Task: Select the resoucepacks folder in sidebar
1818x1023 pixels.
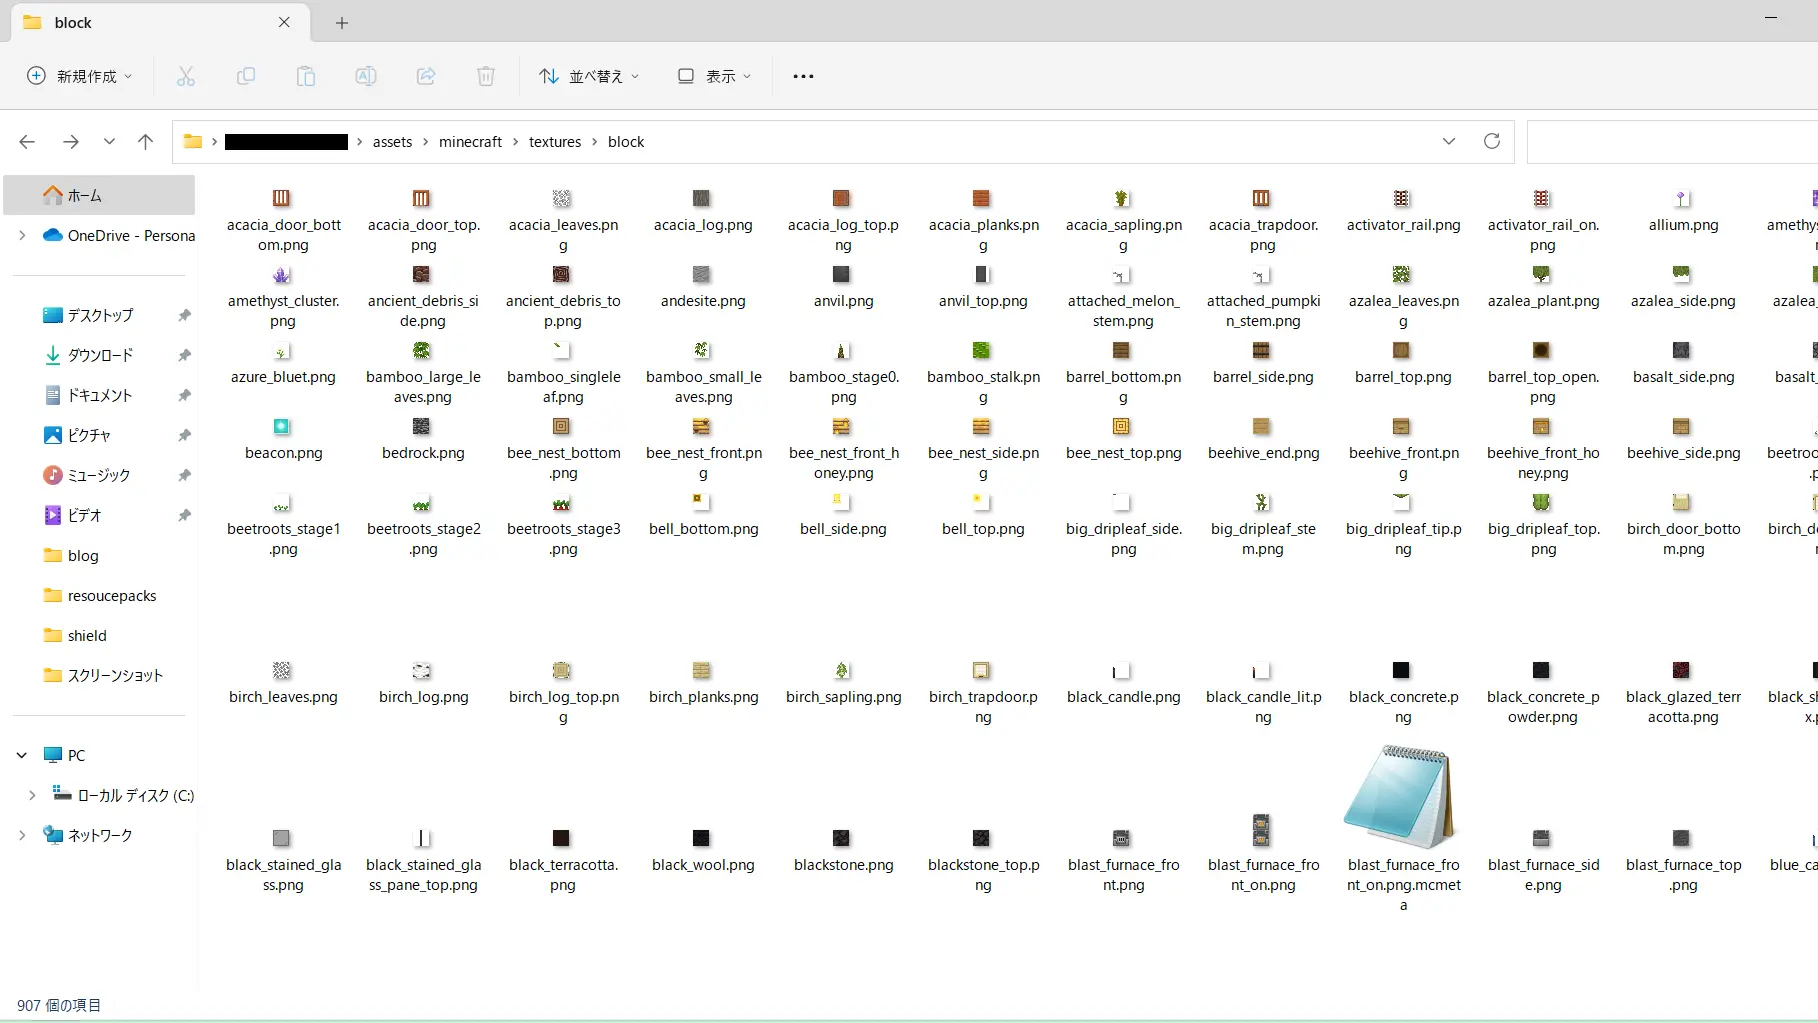Action: pyautogui.click(x=111, y=596)
